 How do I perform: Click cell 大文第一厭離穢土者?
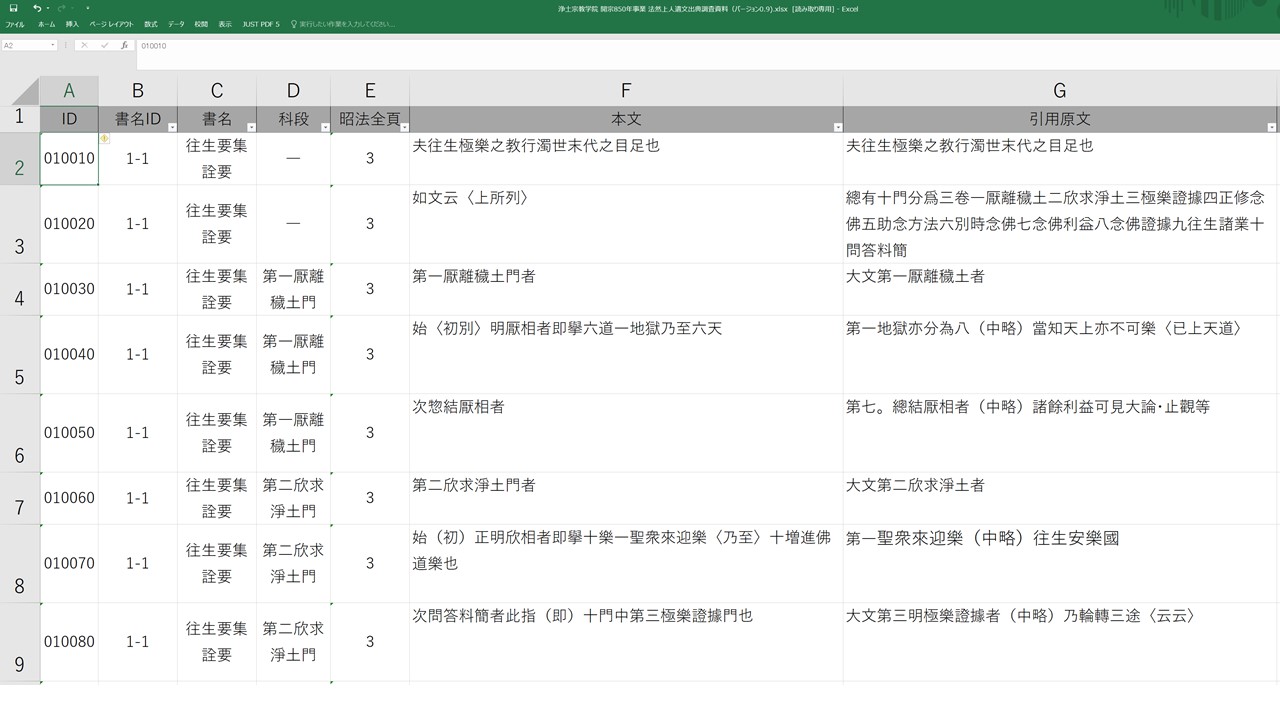(1060, 289)
